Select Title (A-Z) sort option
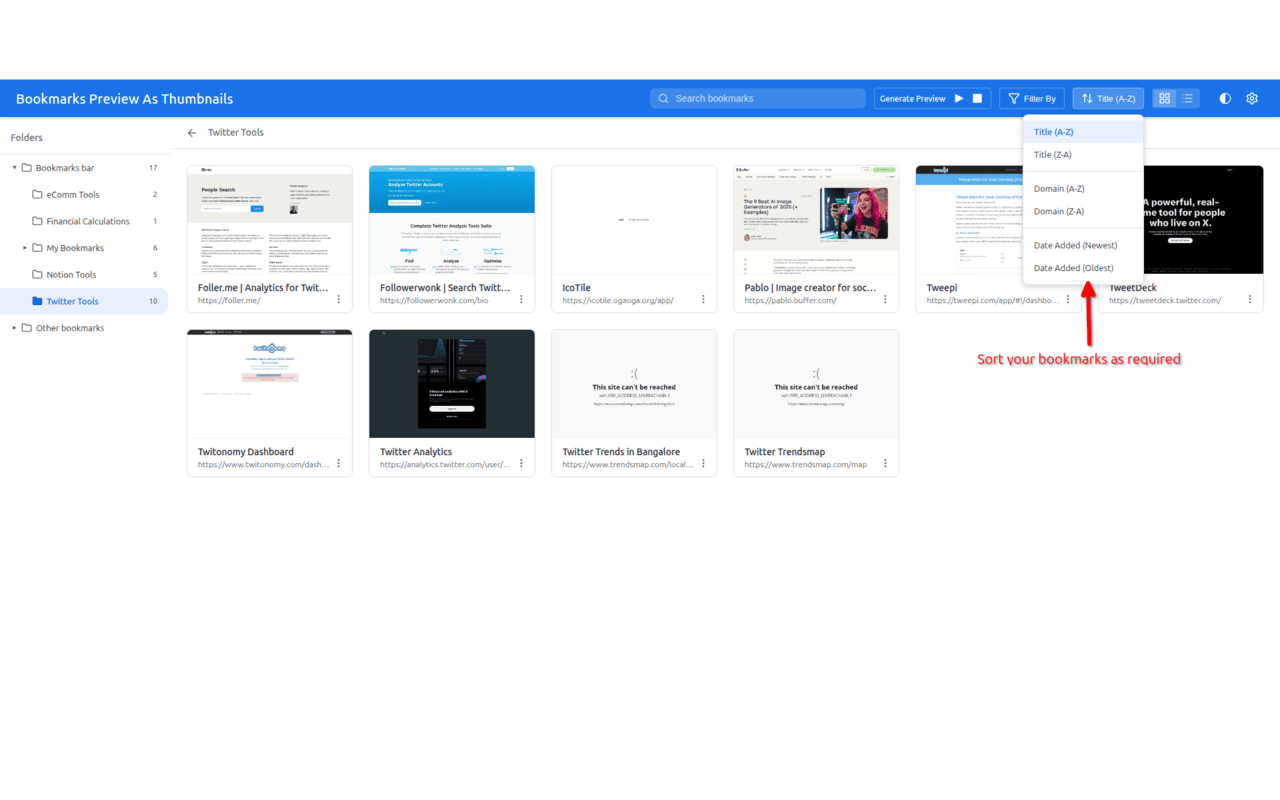This screenshot has width=1280, height=800. click(x=1083, y=132)
